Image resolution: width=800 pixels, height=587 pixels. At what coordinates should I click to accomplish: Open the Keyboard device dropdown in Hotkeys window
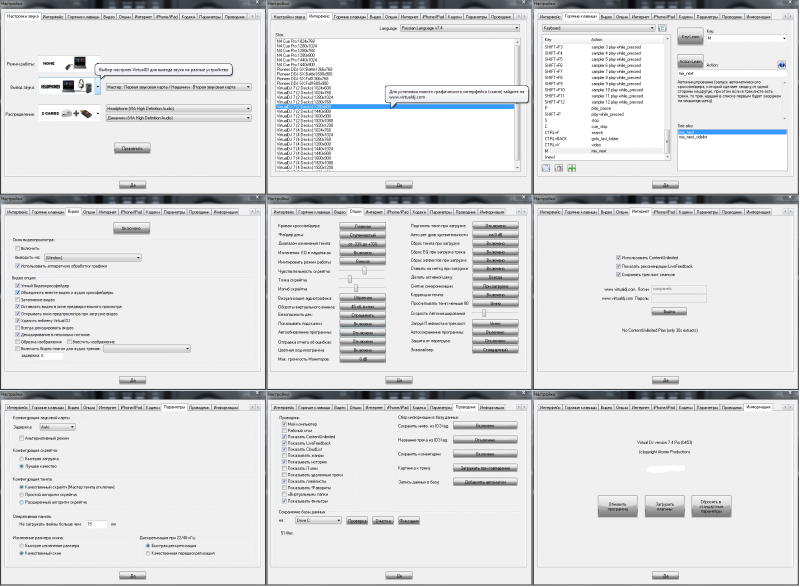tap(598, 28)
